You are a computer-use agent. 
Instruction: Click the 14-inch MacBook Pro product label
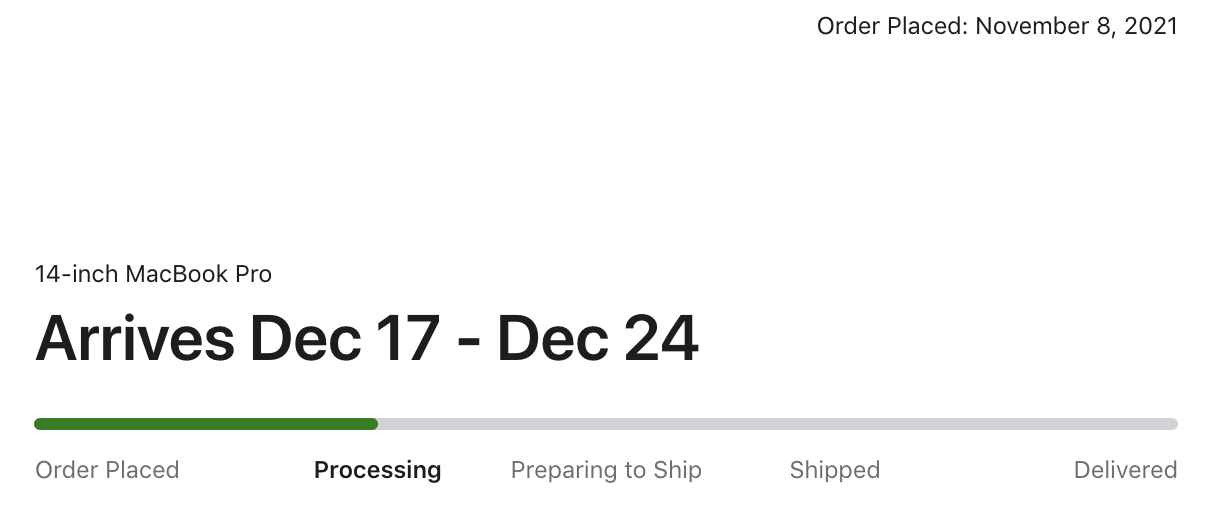click(x=153, y=274)
